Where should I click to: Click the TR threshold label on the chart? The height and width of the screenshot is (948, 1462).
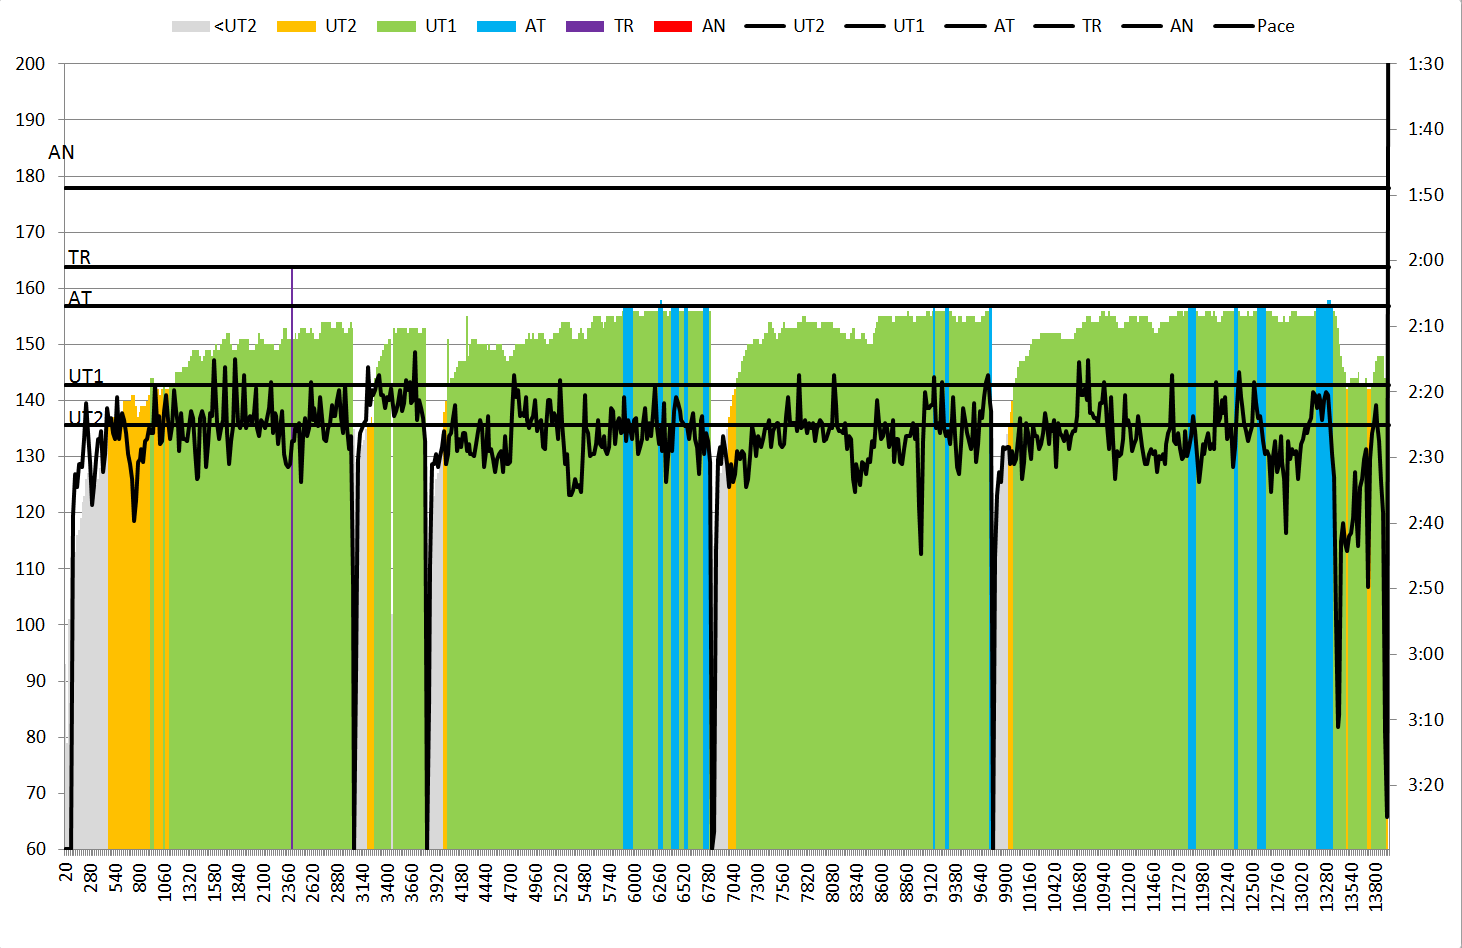pyautogui.click(x=79, y=257)
